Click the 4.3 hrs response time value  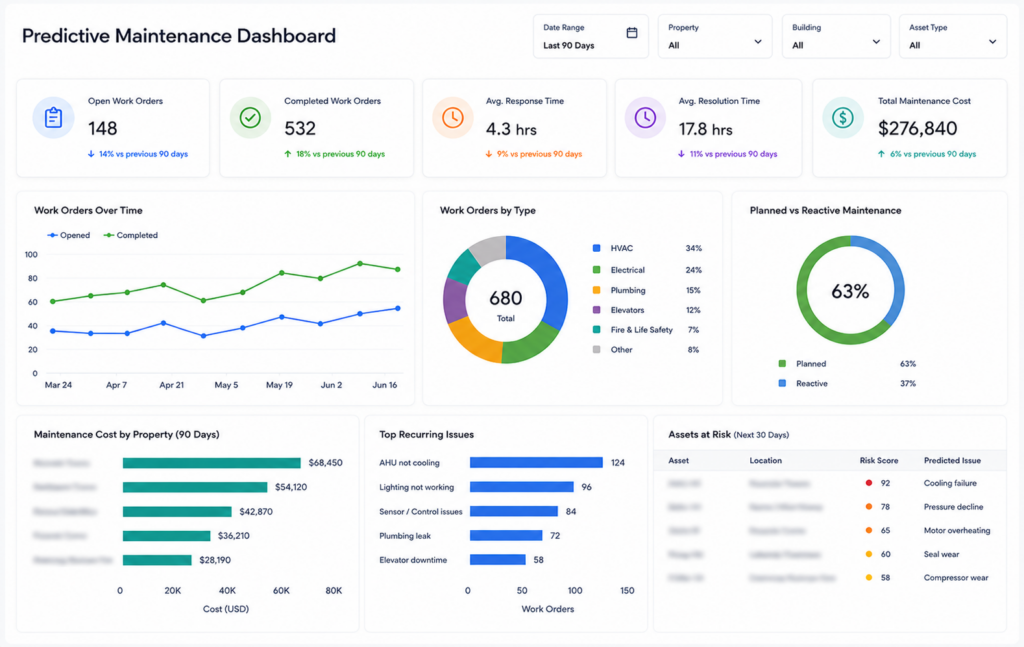pyautogui.click(x=511, y=129)
